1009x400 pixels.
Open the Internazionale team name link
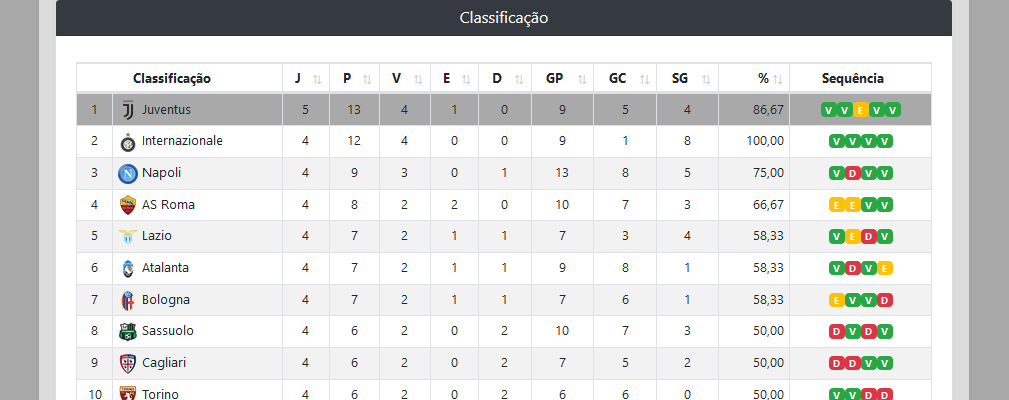pos(182,141)
